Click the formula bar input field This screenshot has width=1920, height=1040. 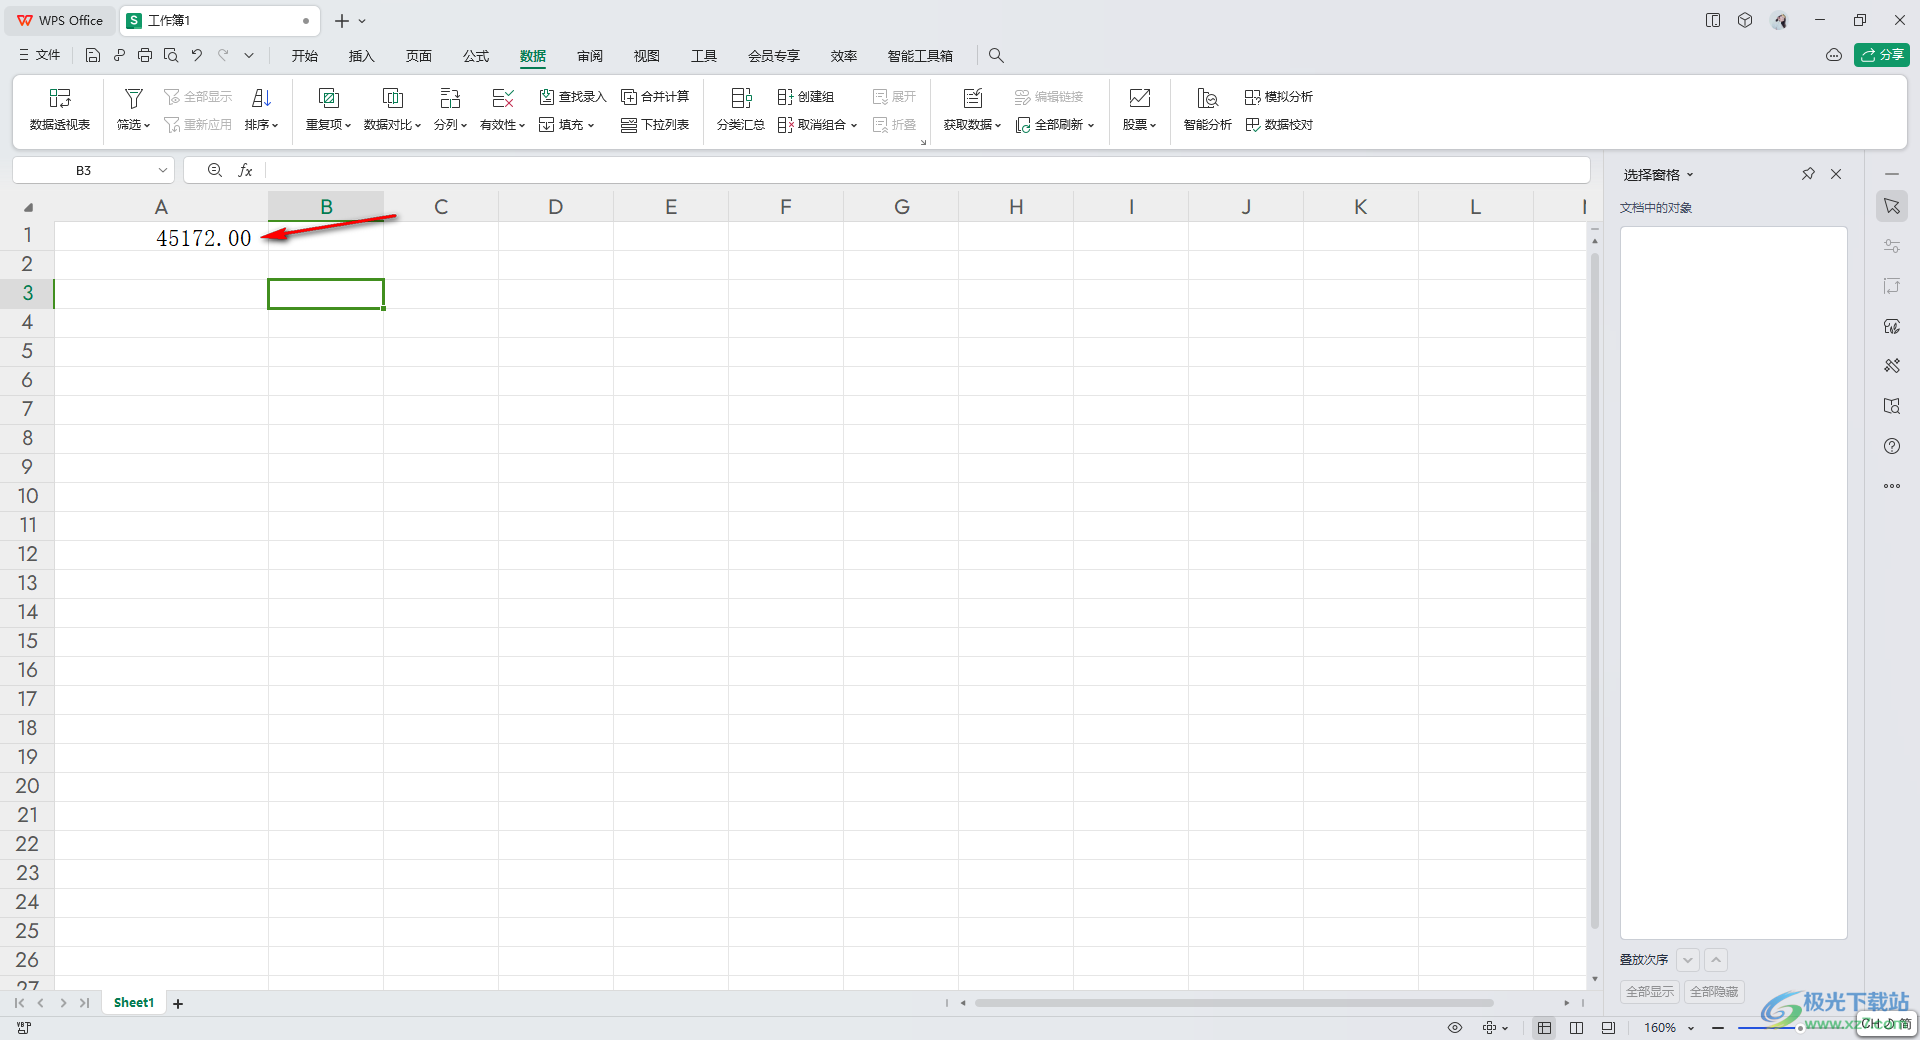[926, 171]
